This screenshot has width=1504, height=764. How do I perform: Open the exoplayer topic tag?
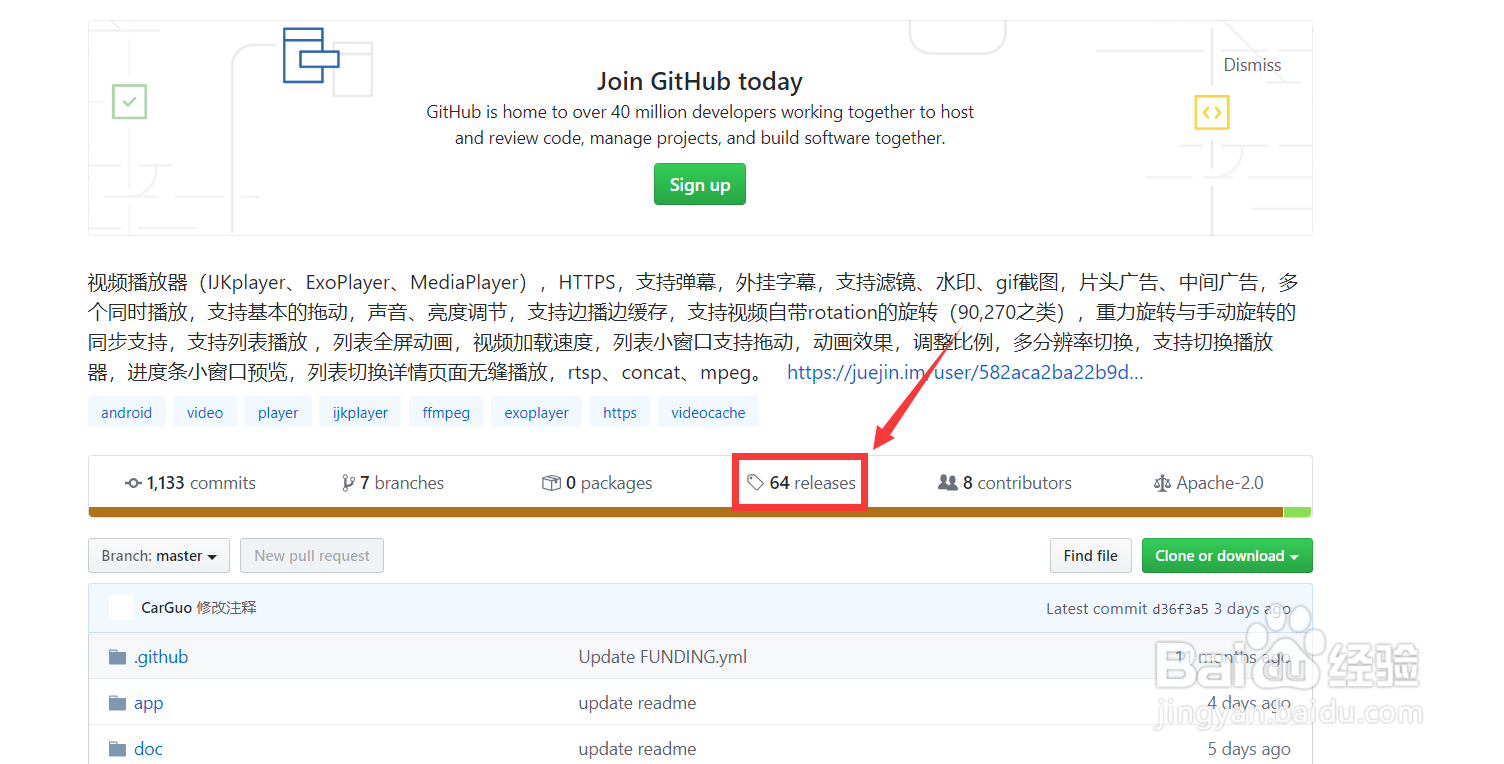coord(536,412)
